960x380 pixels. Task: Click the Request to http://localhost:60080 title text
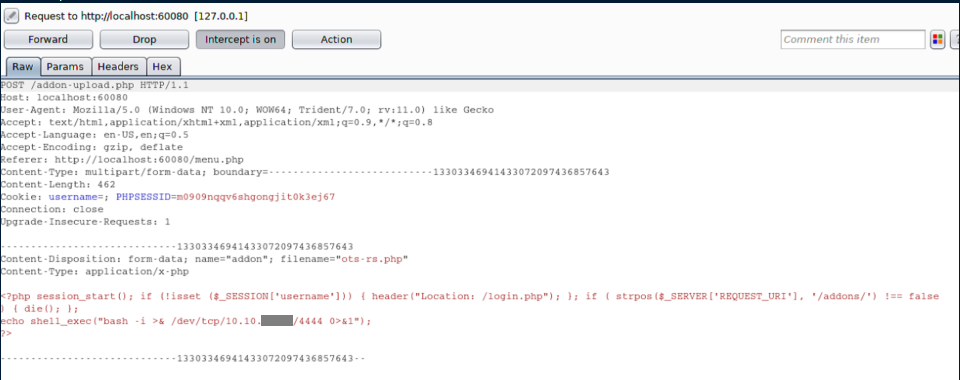(x=136, y=16)
